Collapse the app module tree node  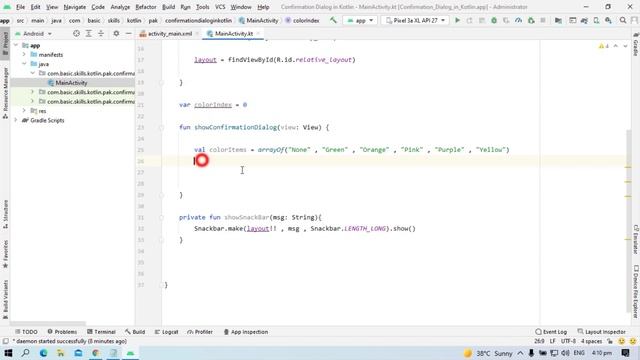tap(16, 45)
